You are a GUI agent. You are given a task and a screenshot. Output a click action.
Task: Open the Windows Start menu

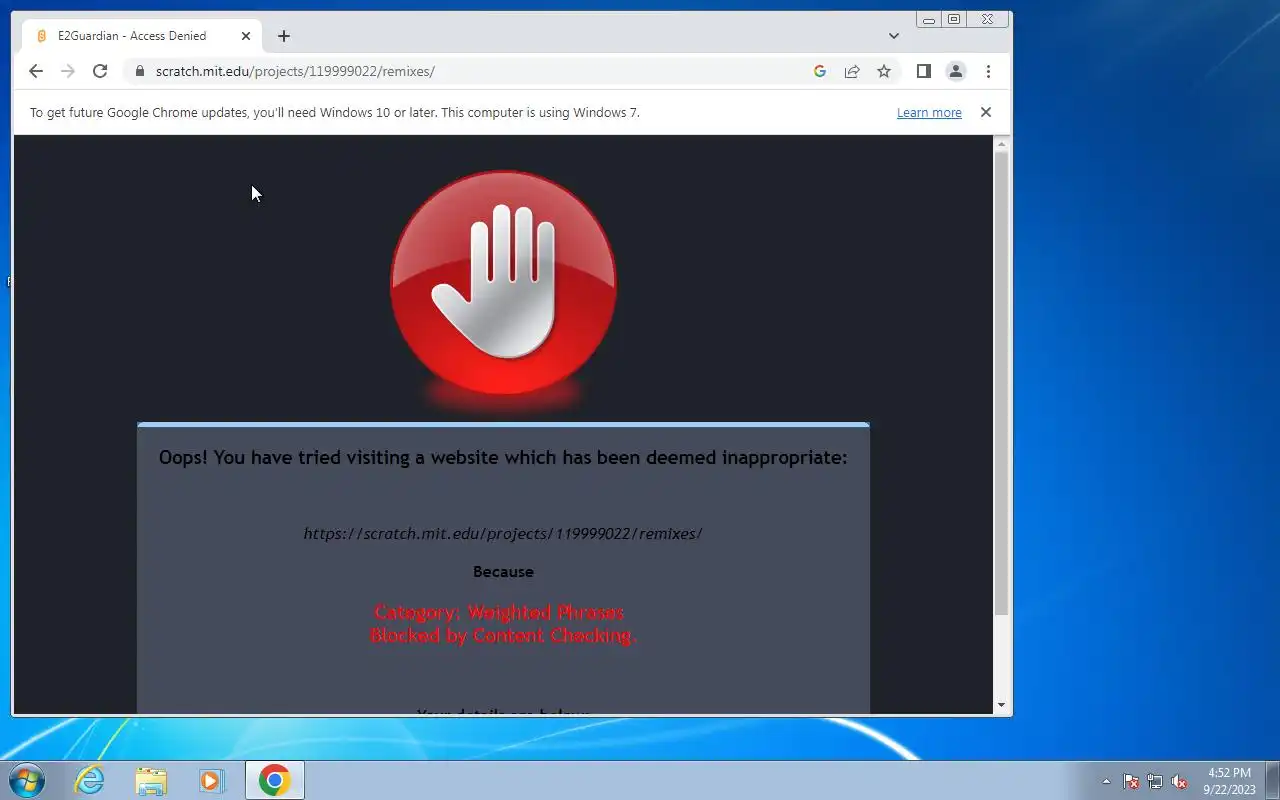26,780
